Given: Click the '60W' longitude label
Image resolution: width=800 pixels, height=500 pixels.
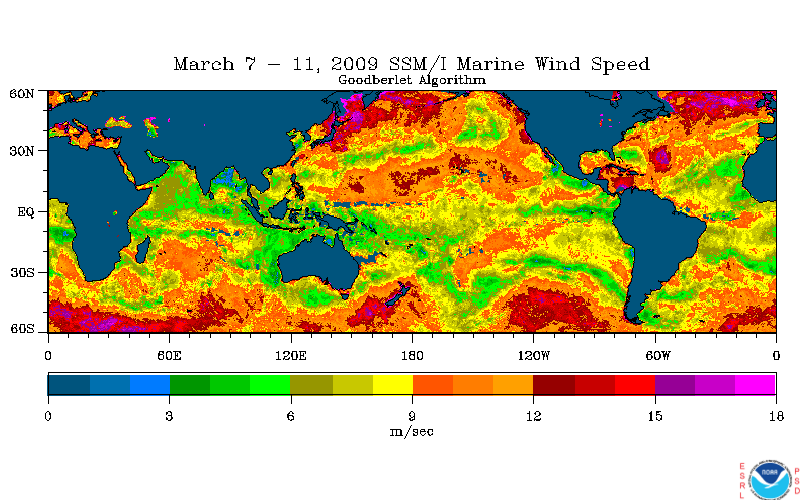Looking at the screenshot, I should [658, 356].
